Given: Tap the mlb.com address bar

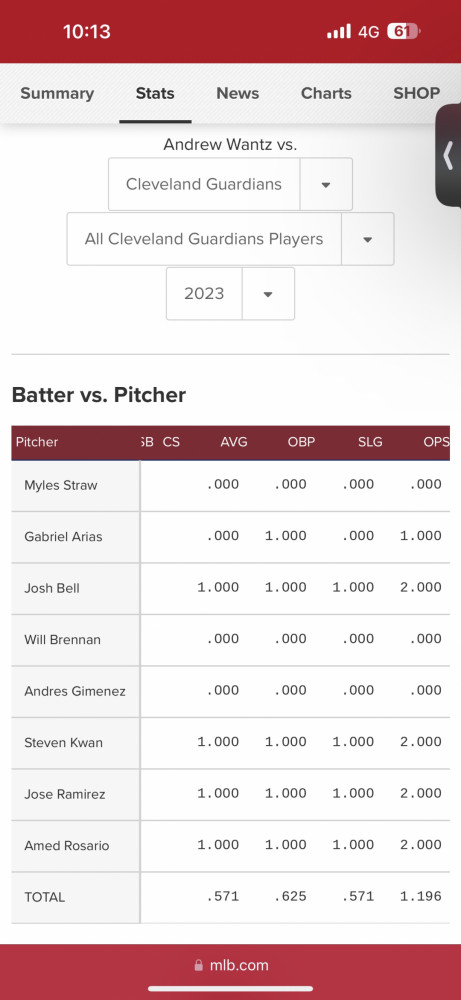Looking at the screenshot, I should point(231,966).
